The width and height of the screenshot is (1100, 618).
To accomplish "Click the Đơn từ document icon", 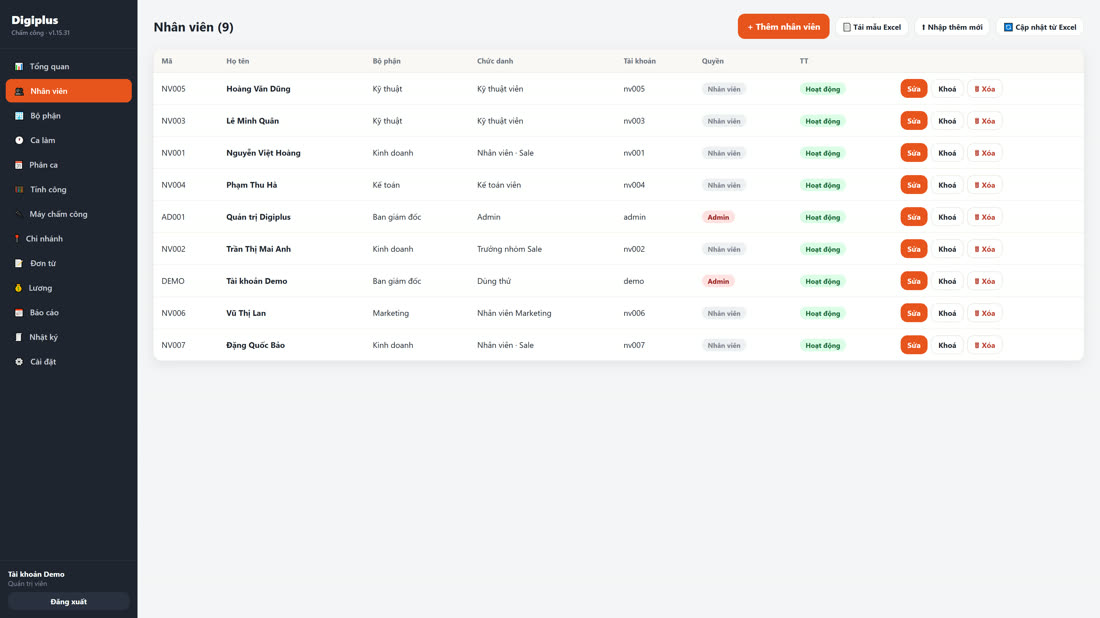I will coord(19,263).
